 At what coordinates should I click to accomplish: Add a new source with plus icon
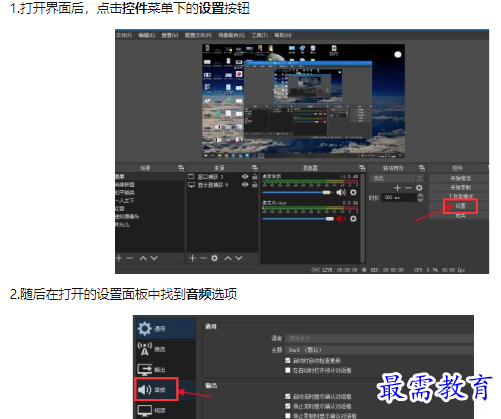click(192, 258)
